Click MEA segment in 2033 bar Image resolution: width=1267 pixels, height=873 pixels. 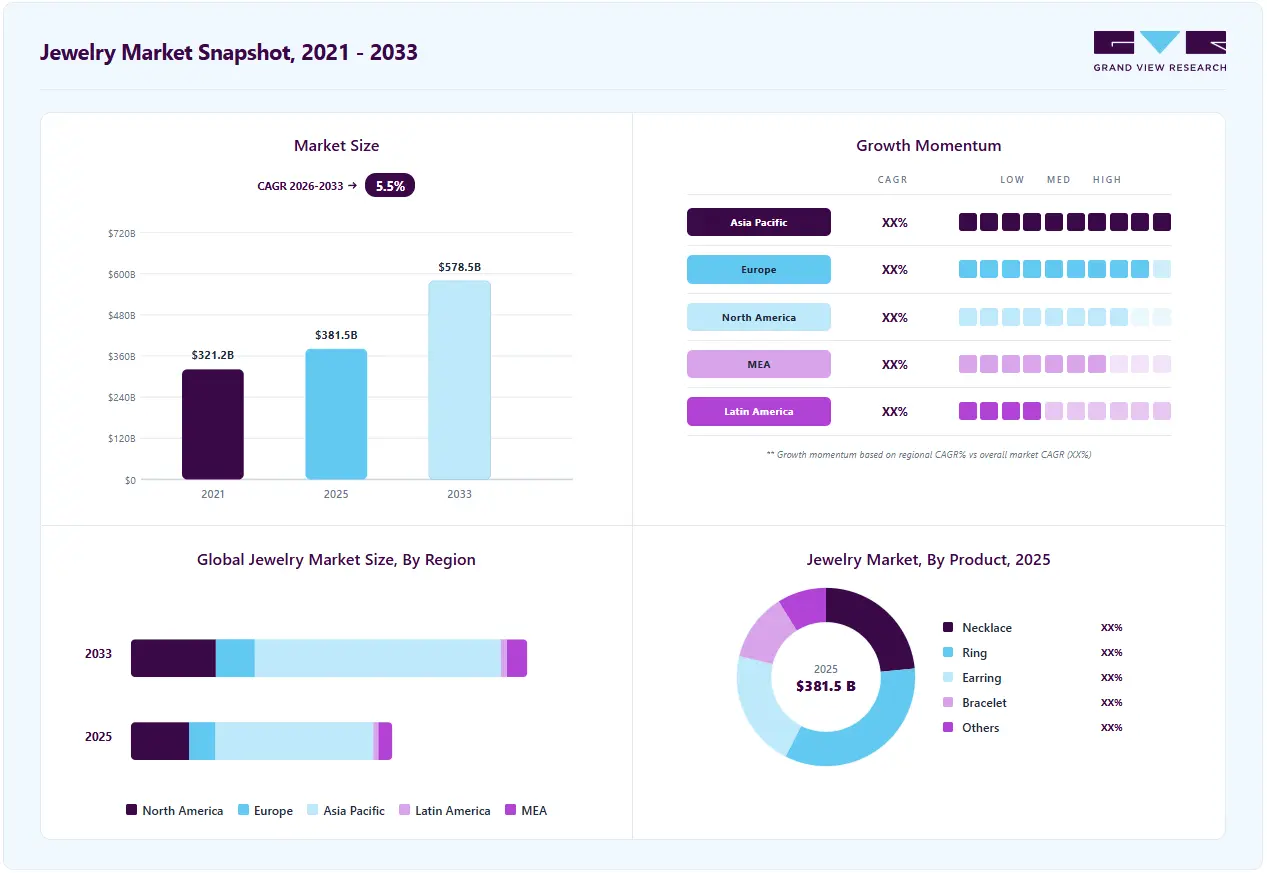[517, 658]
